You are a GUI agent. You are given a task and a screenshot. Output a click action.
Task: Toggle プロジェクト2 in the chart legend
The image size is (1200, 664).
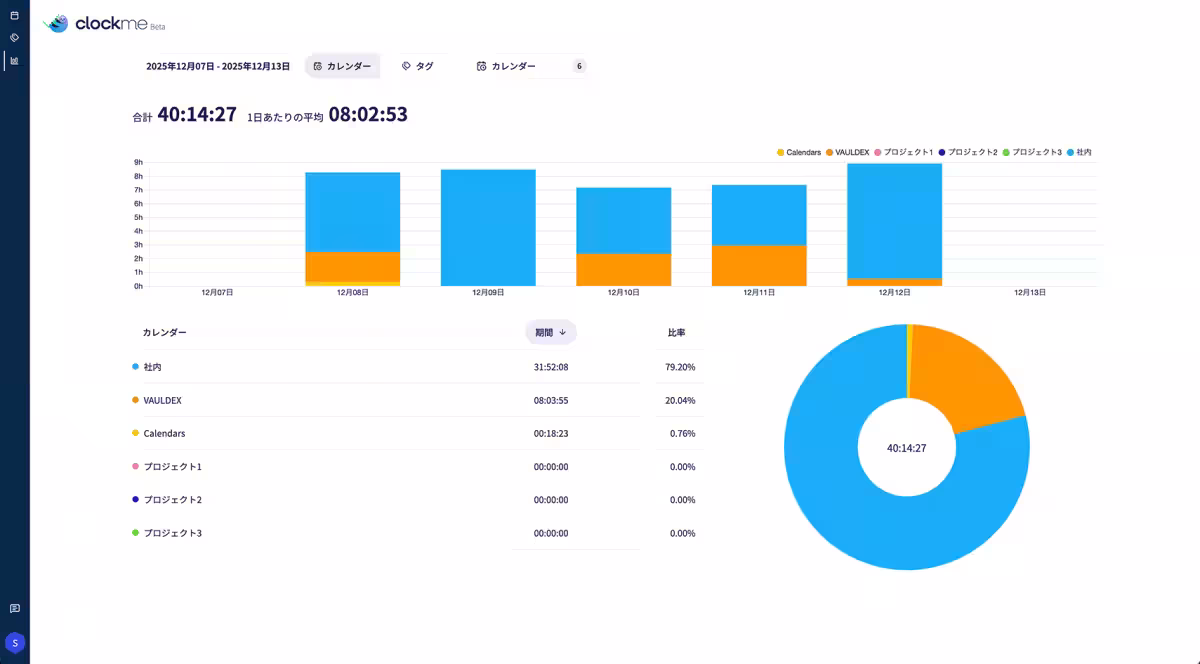966,152
